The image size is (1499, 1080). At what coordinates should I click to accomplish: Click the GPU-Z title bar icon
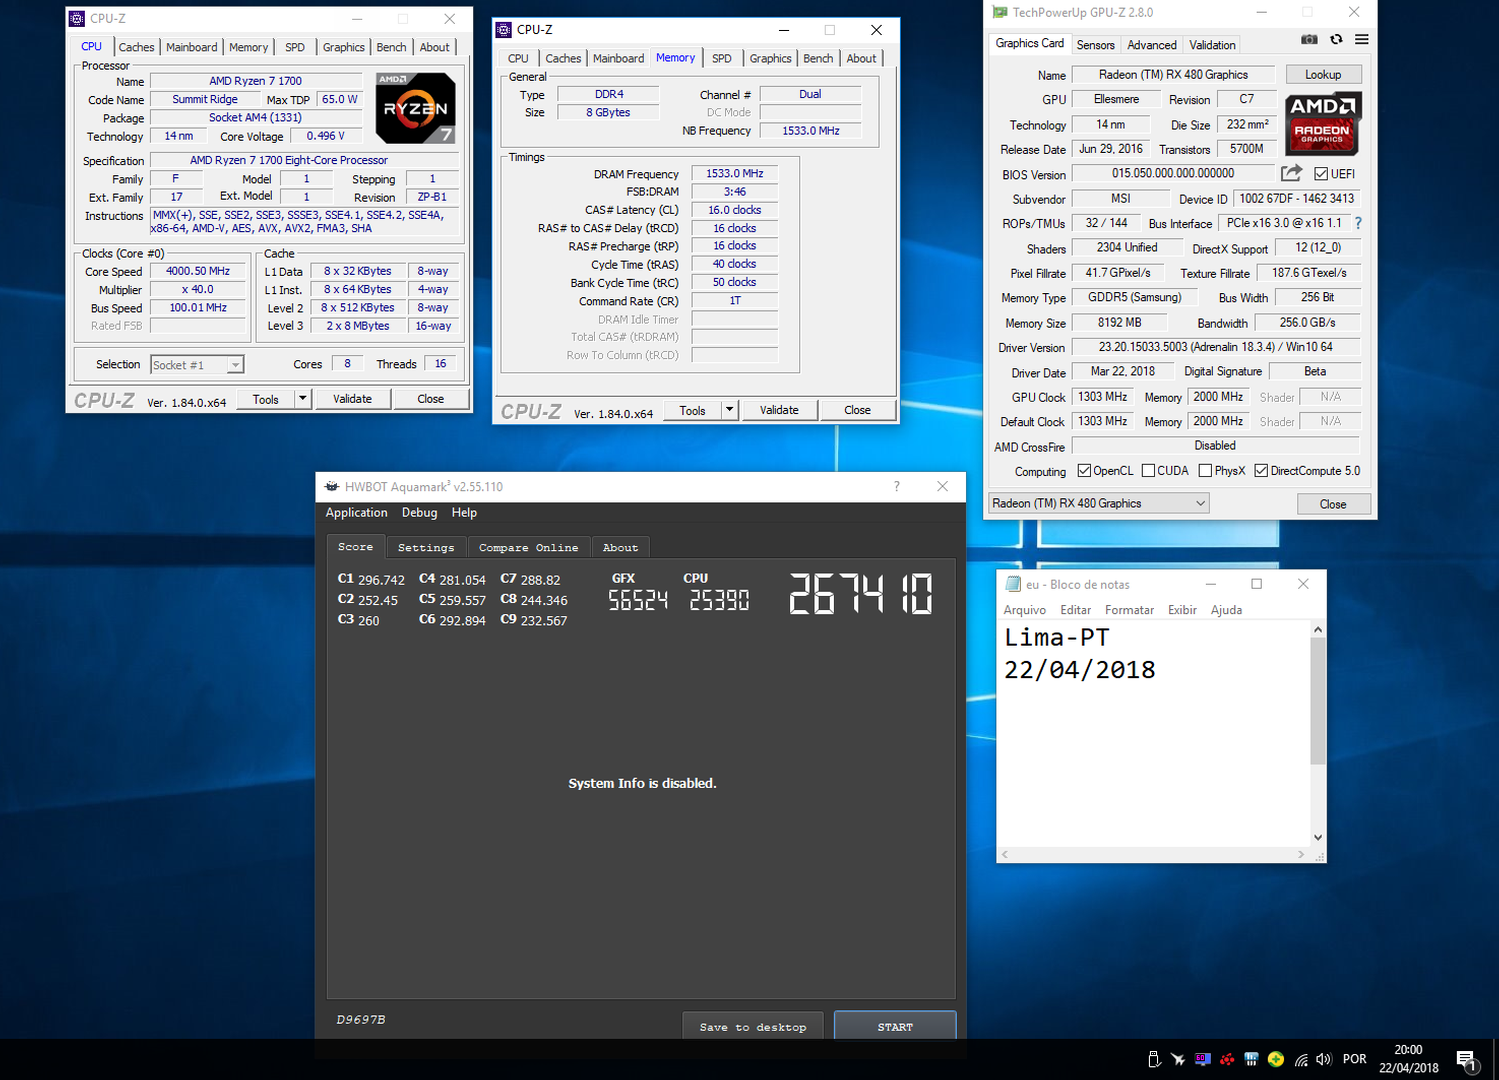(x=1000, y=13)
